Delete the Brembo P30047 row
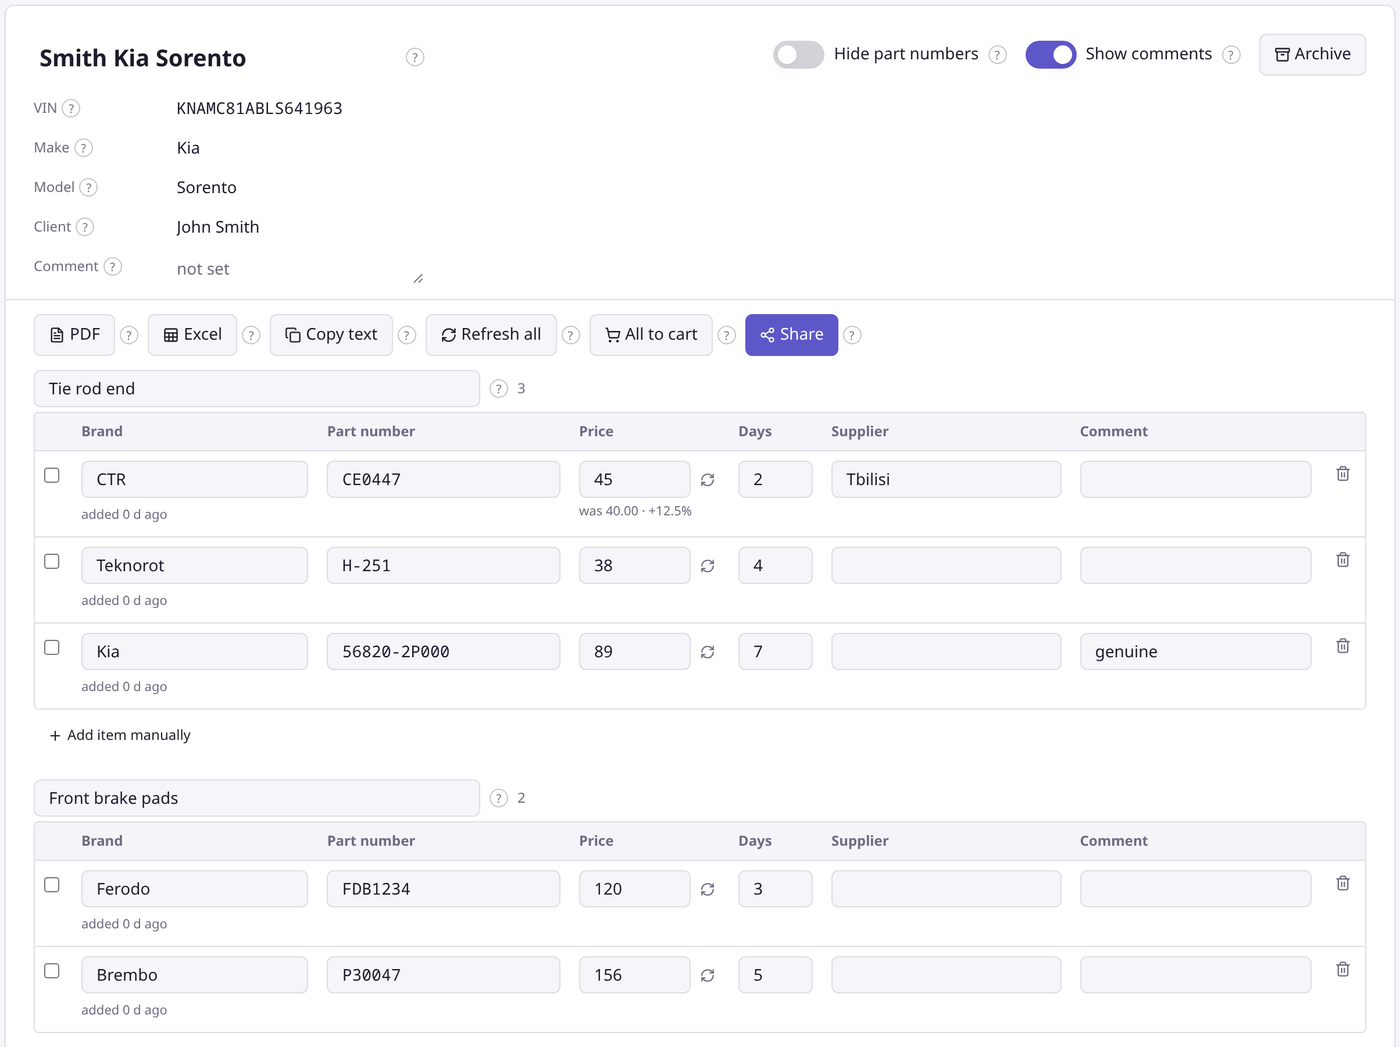 click(1343, 969)
